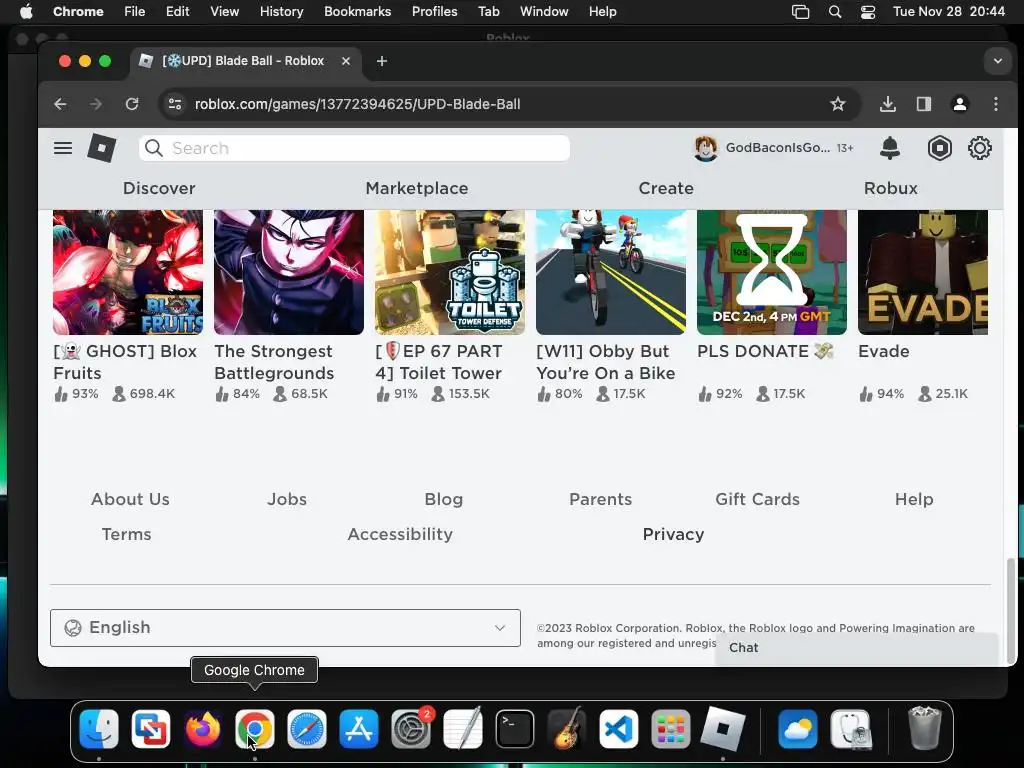Open GarageBand from the Dock
The image size is (1024, 768).
(566, 729)
